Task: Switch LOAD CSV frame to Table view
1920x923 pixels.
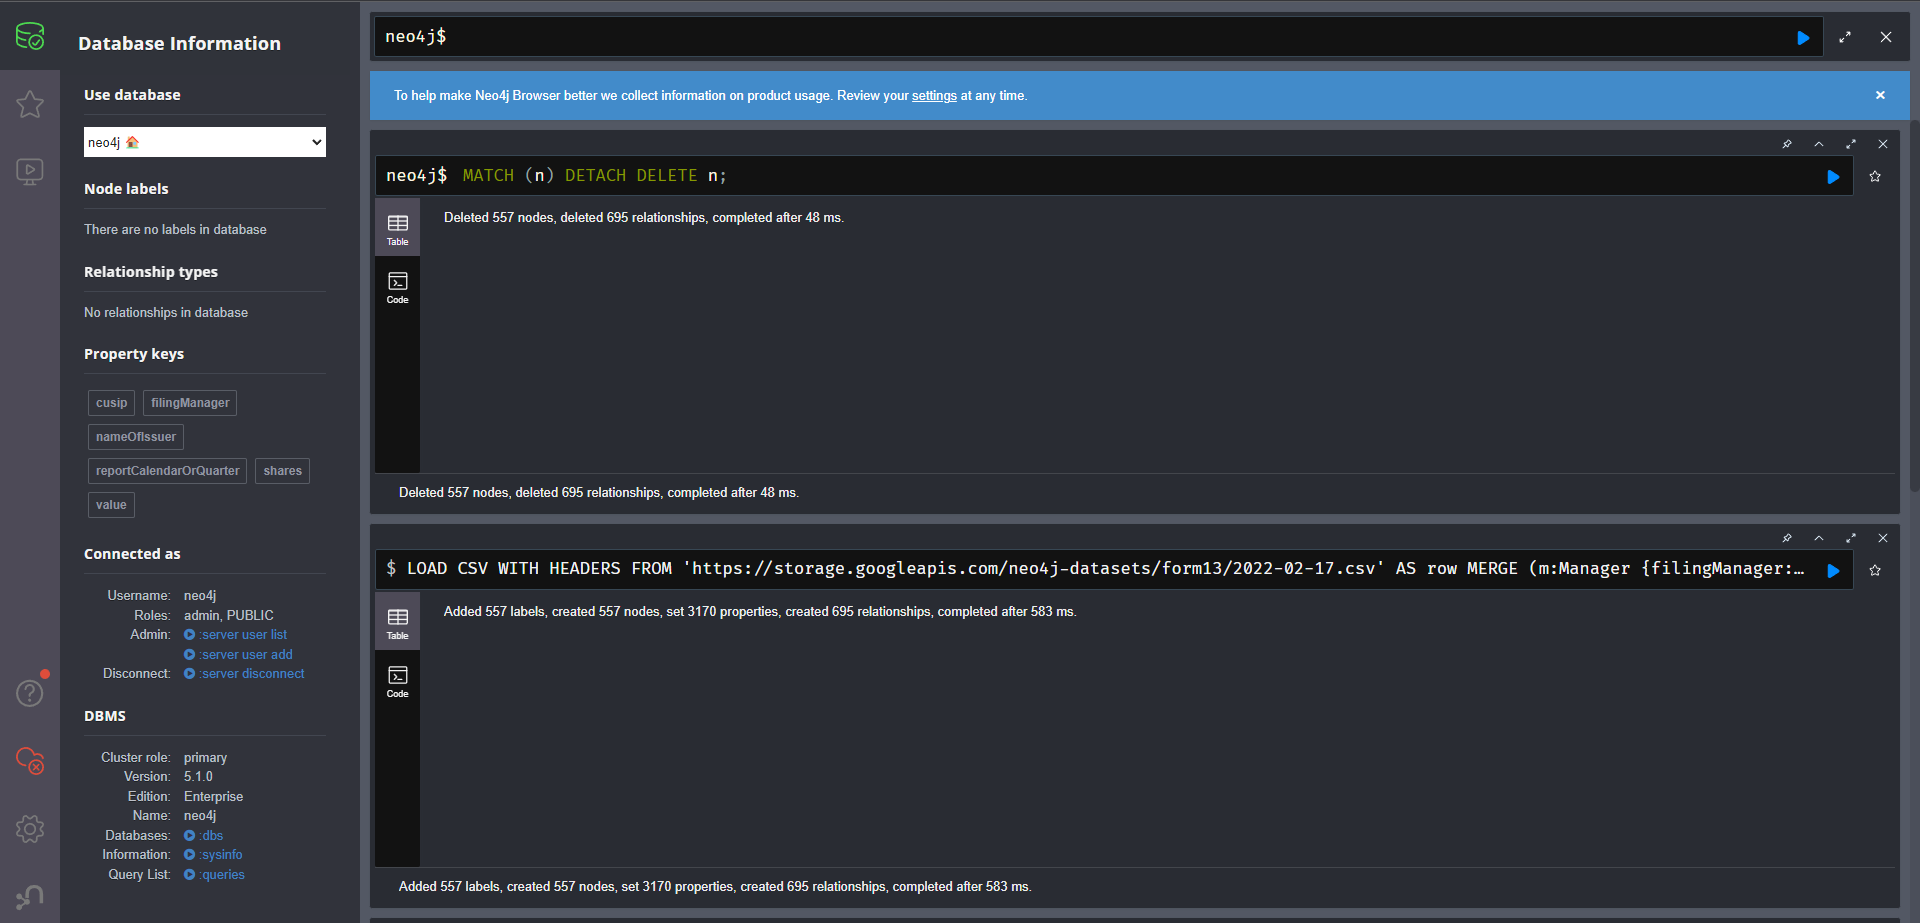Action: coord(398,623)
